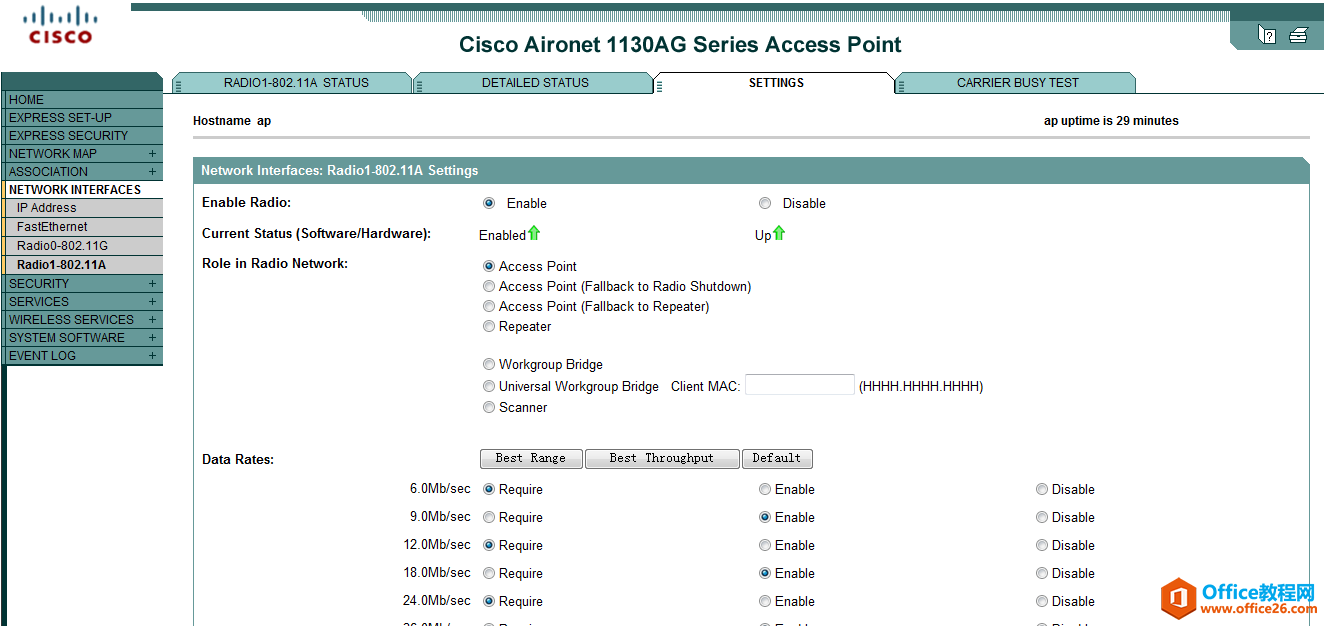
Task: Select Scanner radio role option
Action: (x=489, y=407)
